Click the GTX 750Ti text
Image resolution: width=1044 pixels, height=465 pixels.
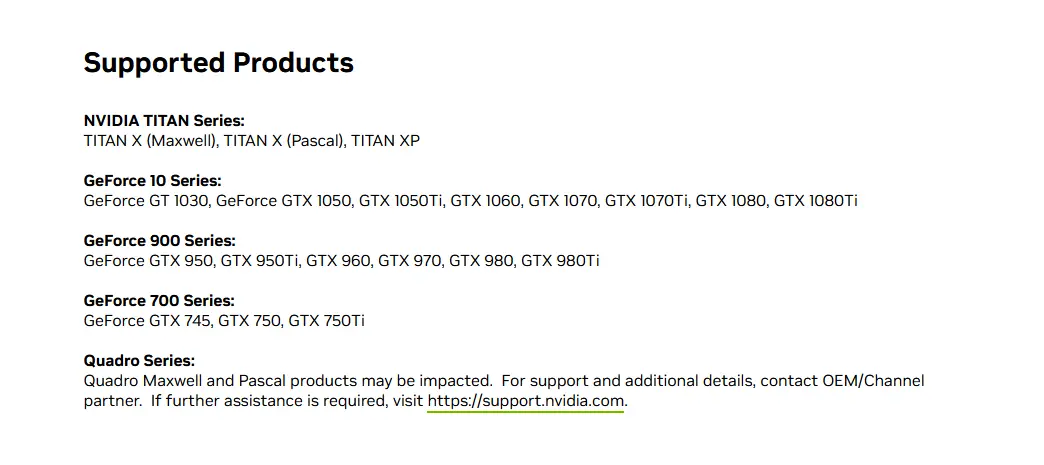pos(326,320)
